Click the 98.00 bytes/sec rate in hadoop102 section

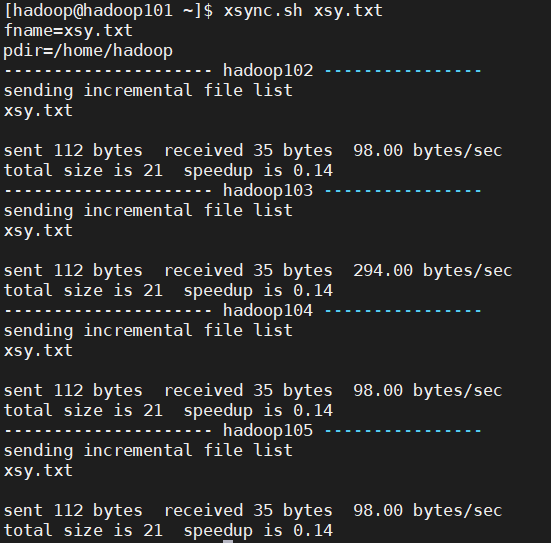428,151
